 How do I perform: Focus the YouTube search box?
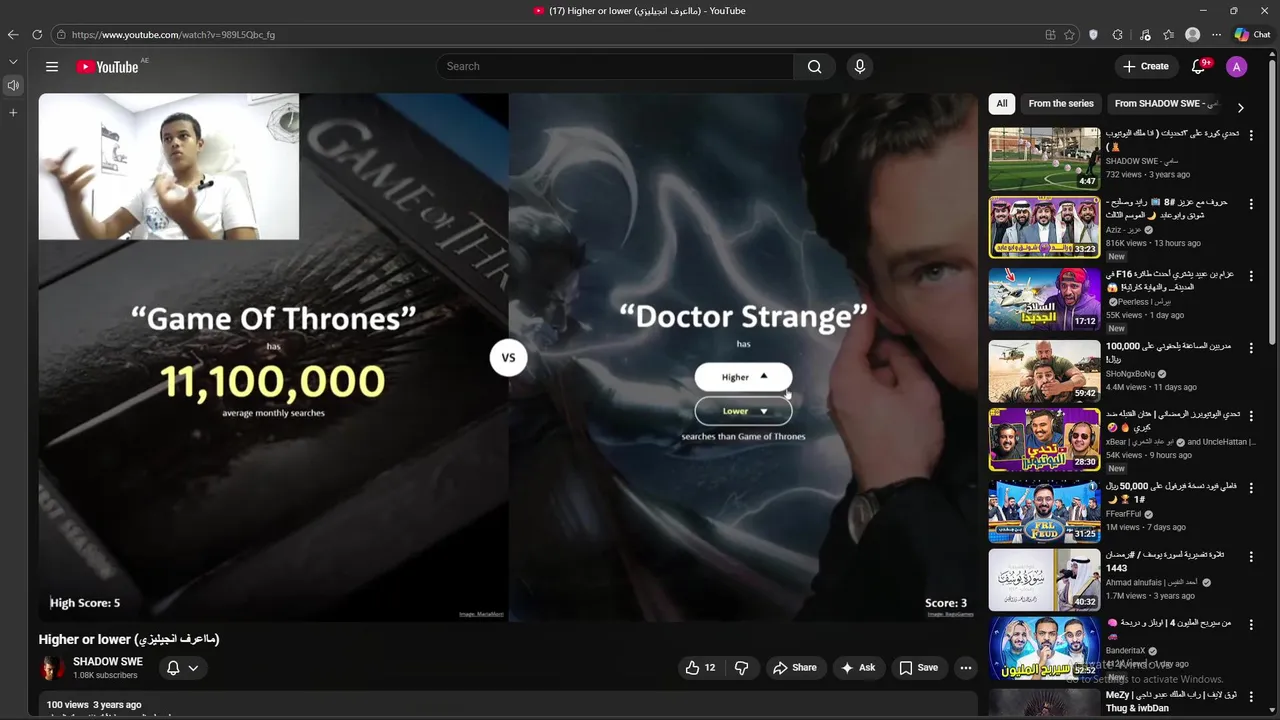coord(615,67)
